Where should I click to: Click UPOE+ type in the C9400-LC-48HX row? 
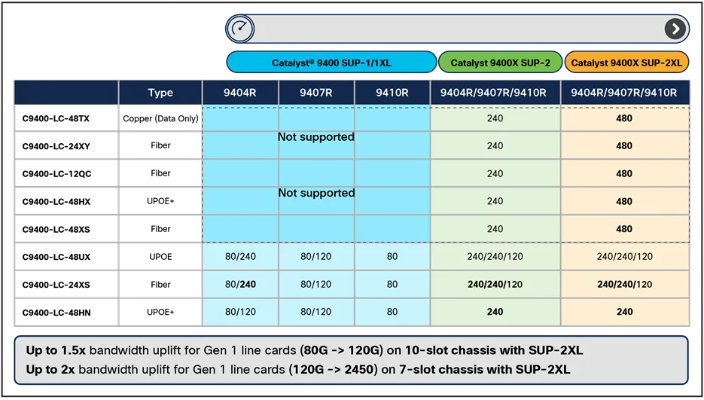pyautogui.click(x=160, y=201)
